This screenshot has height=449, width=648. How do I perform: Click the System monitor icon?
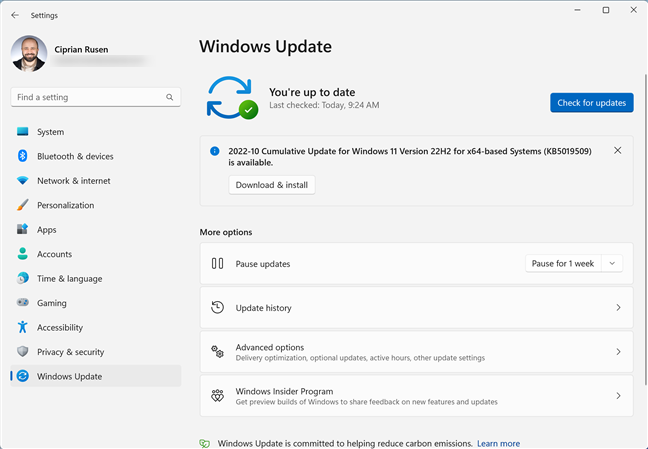pos(23,131)
